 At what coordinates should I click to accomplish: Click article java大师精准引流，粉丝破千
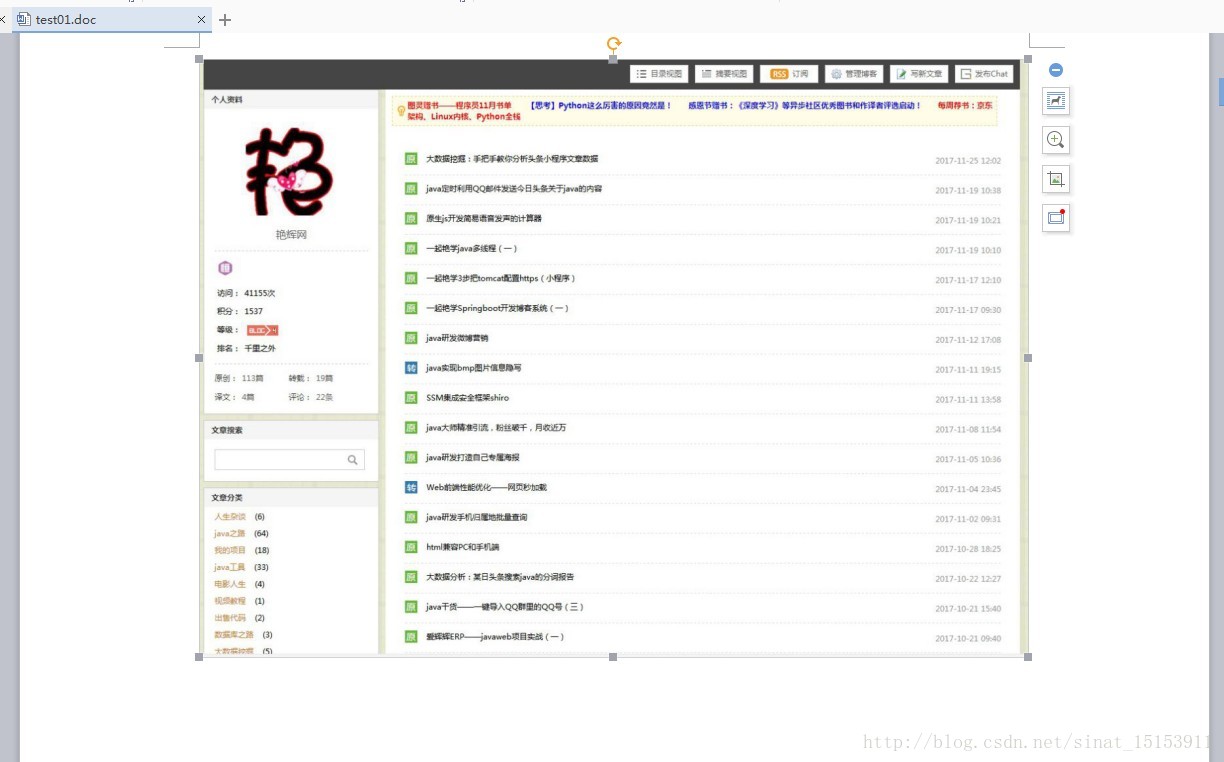point(496,428)
